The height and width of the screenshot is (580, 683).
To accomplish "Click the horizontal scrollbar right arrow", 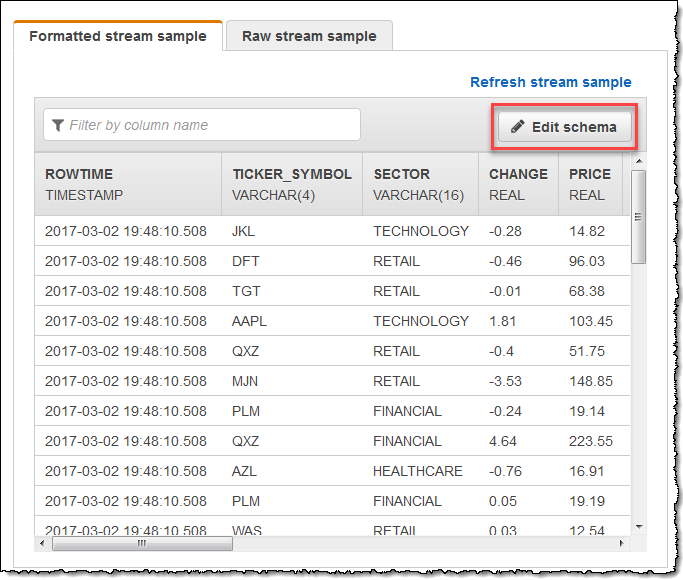I will click(x=621, y=543).
